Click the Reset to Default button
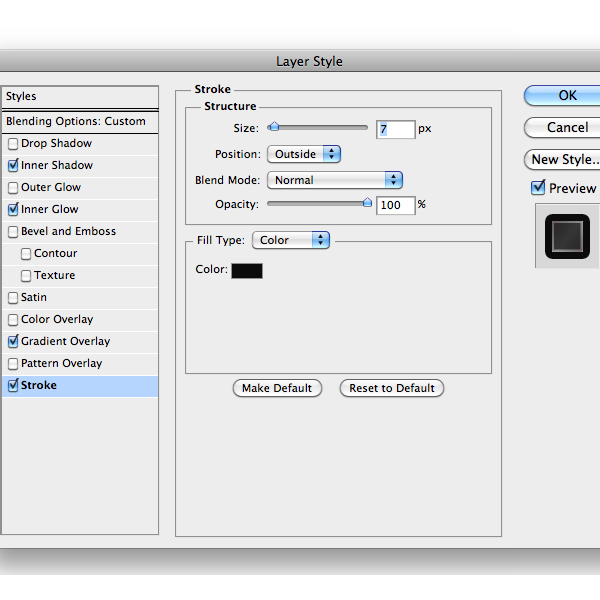Image resolution: width=600 pixels, height=600 pixels. tap(392, 388)
